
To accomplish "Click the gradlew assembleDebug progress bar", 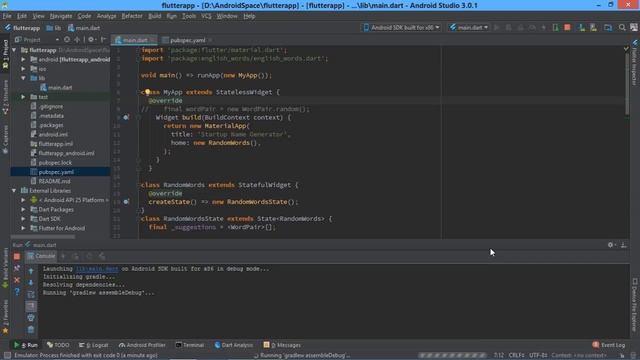I will click(452, 356).
